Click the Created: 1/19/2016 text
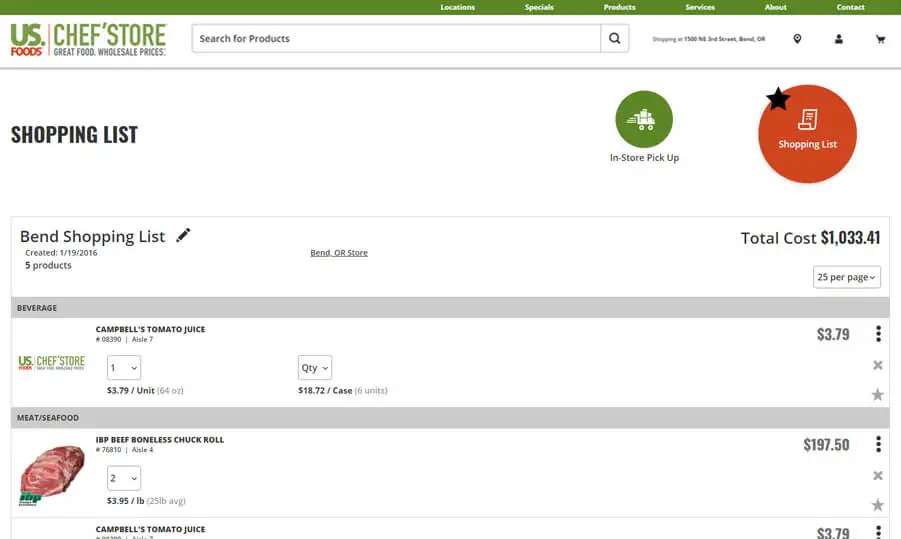 click(61, 253)
